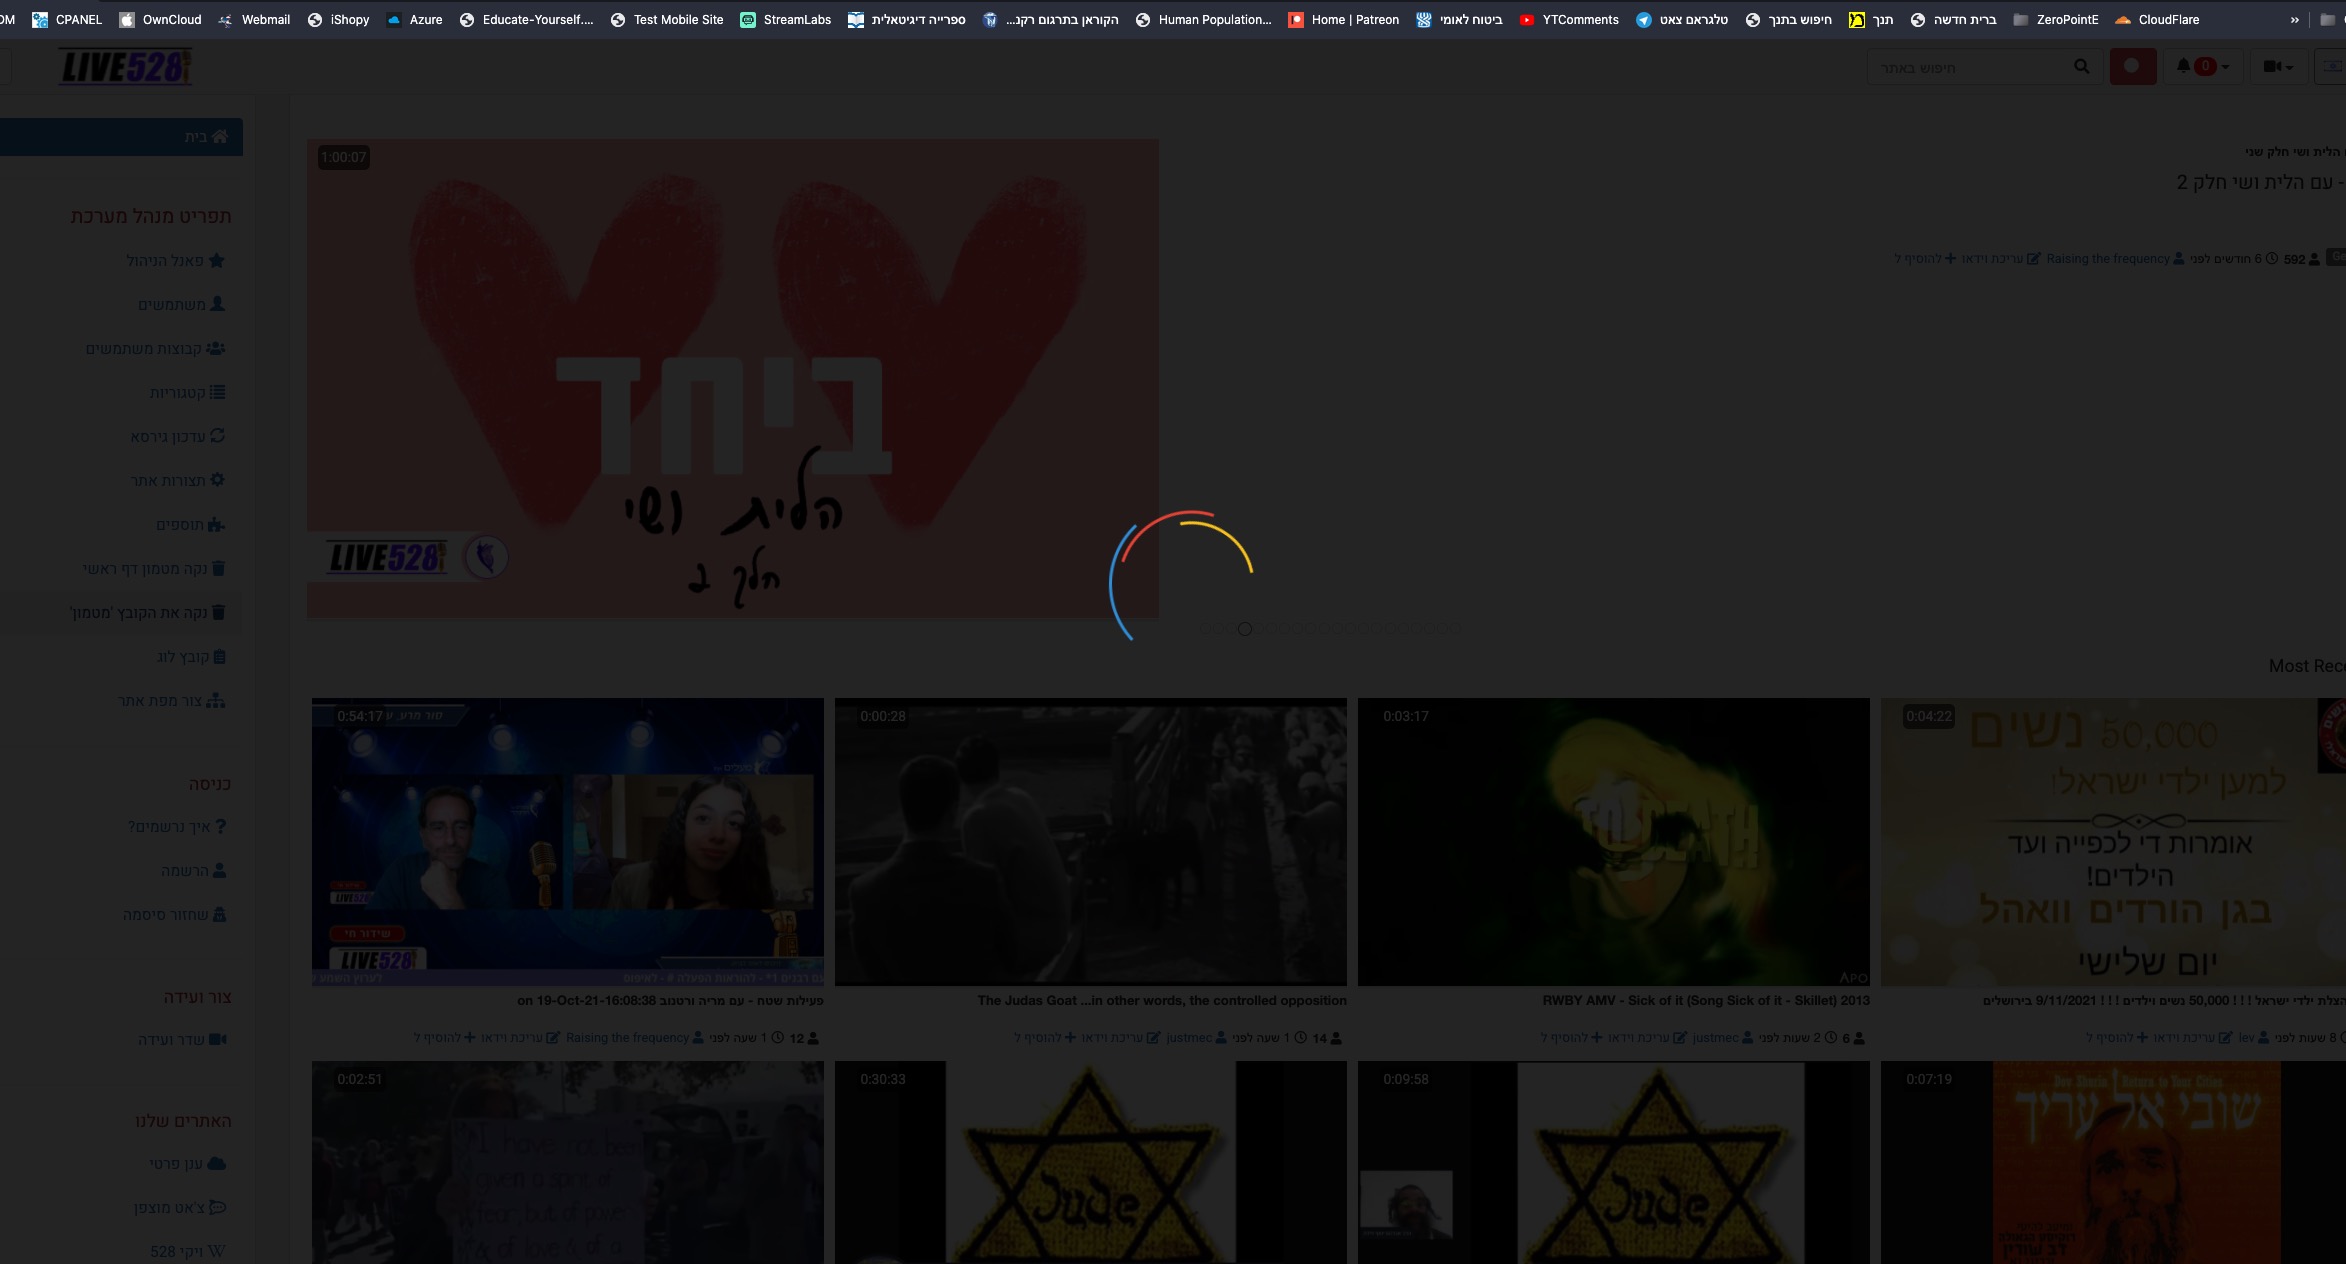Click the puzzle icon for תוספים (plugins)
The width and height of the screenshot is (2346, 1264).
218,524
